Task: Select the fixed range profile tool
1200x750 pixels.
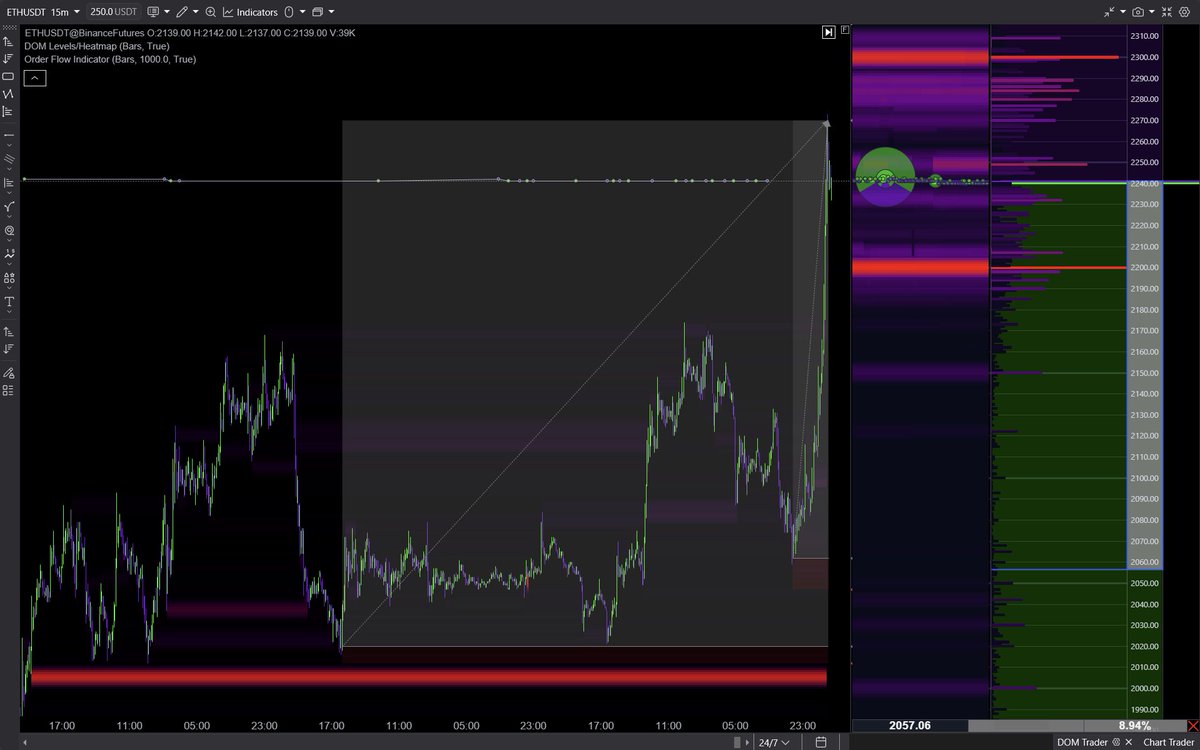Action: 8,182
